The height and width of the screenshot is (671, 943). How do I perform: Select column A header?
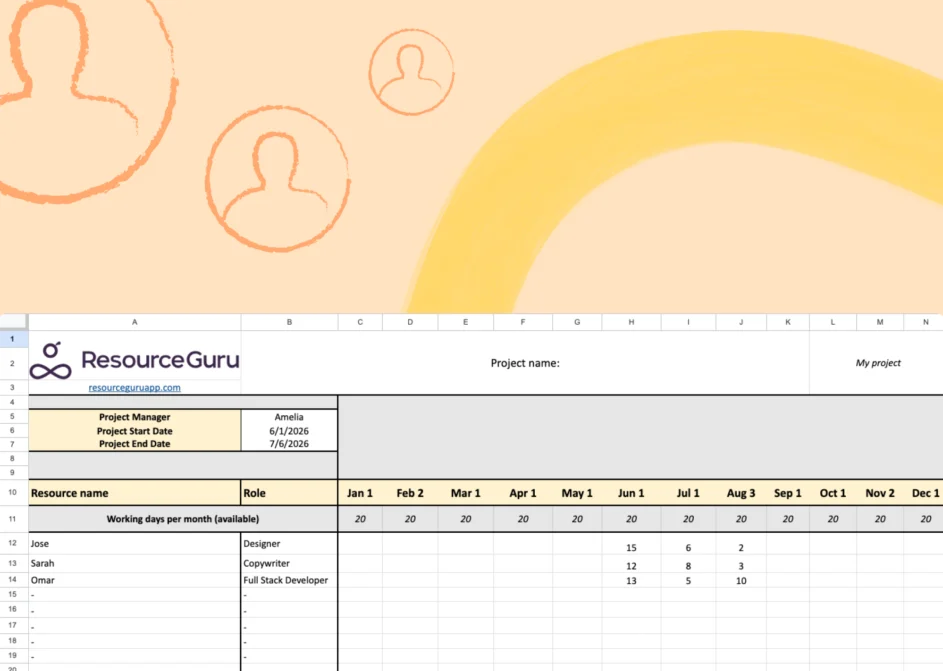pos(135,322)
